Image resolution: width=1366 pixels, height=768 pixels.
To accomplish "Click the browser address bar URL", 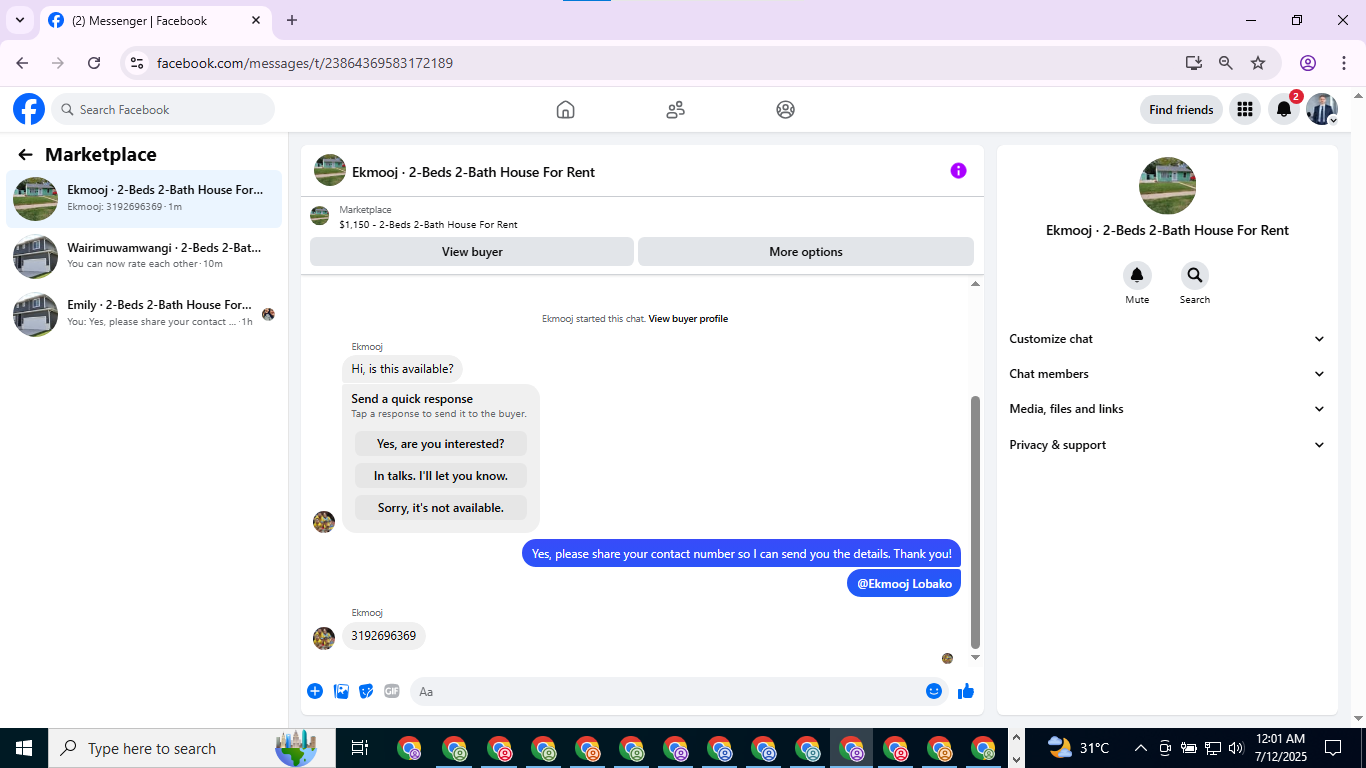I will (305, 63).
